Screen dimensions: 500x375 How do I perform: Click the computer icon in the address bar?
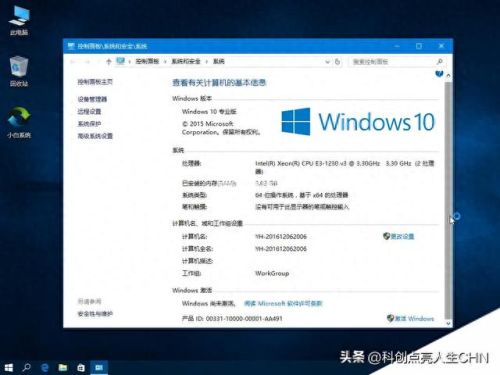[120, 61]
